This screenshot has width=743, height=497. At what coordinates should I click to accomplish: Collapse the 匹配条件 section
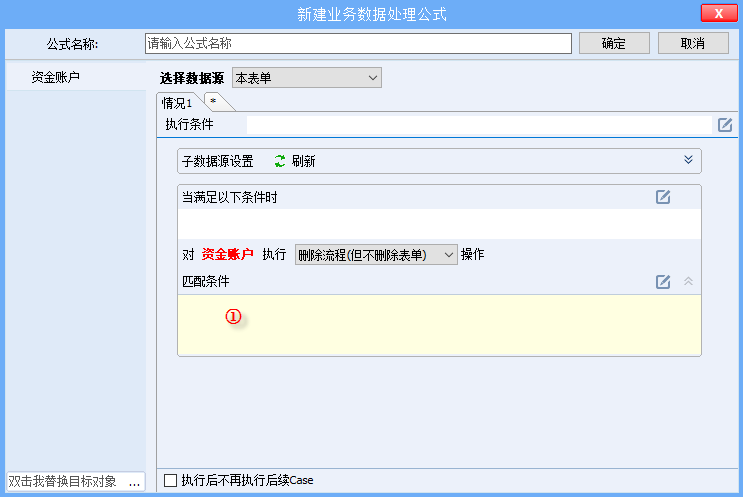click(x=689, y=281)
